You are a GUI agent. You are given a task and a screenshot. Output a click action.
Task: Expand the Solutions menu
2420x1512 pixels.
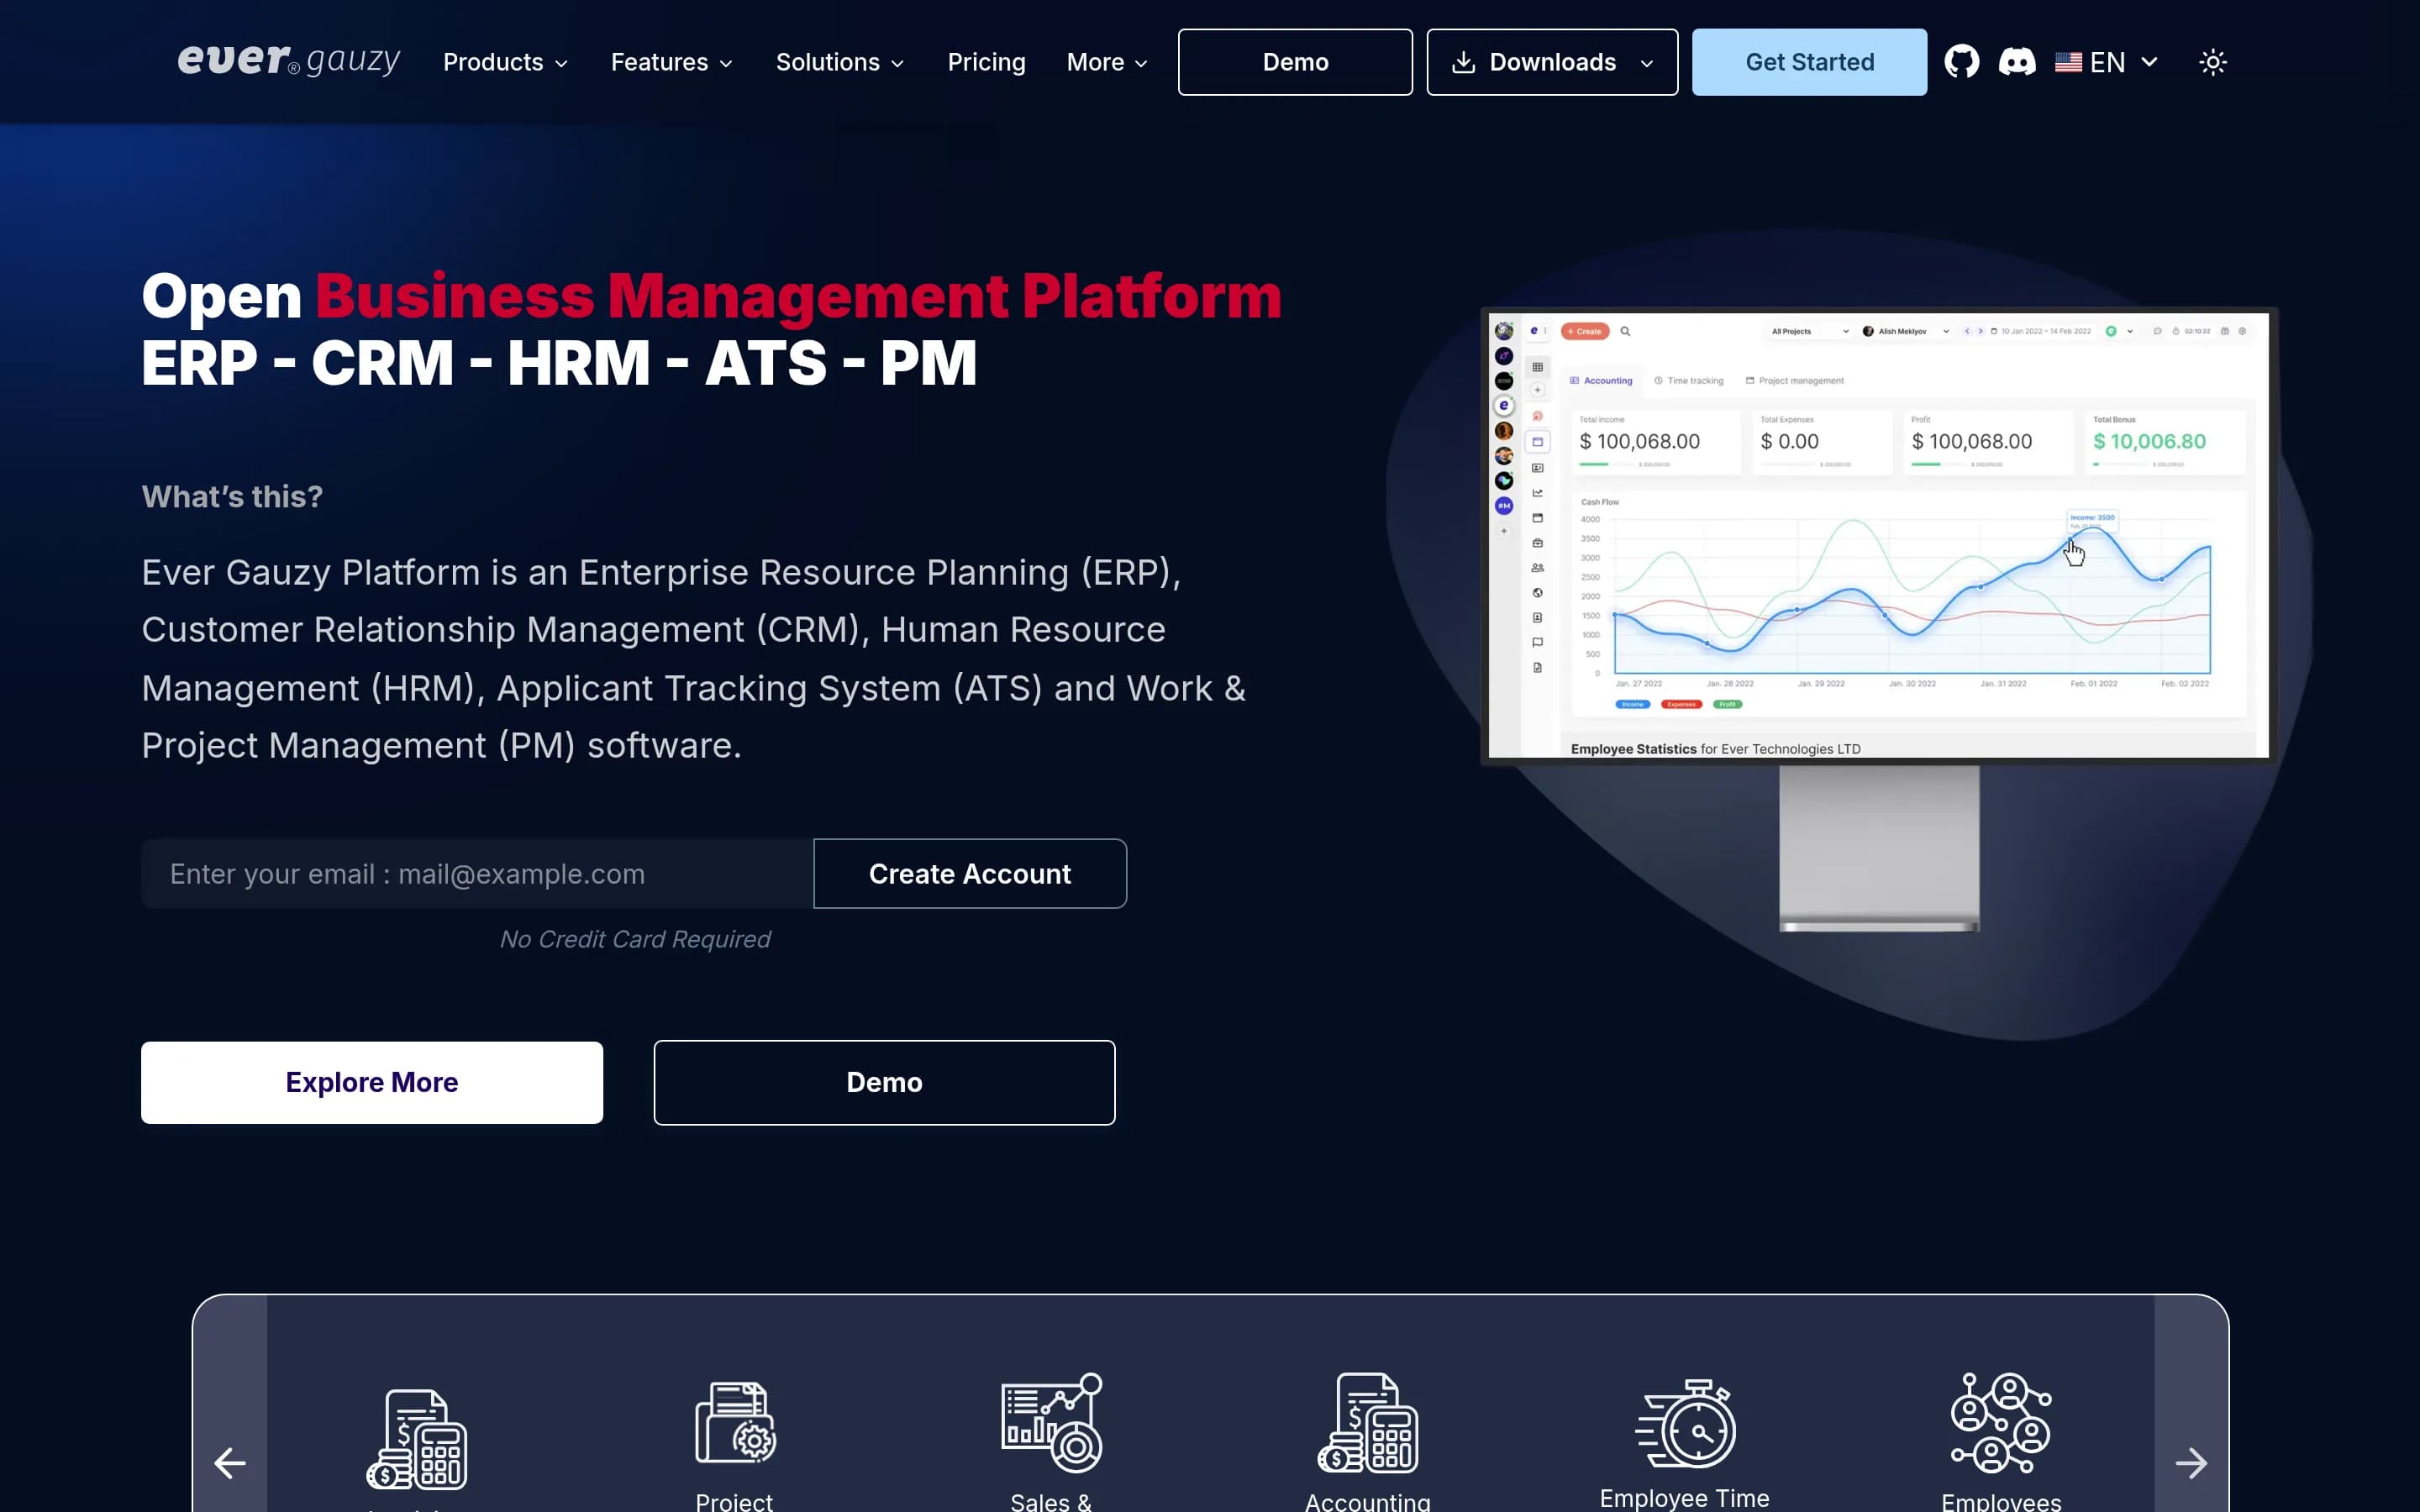[x=840, y=62]
